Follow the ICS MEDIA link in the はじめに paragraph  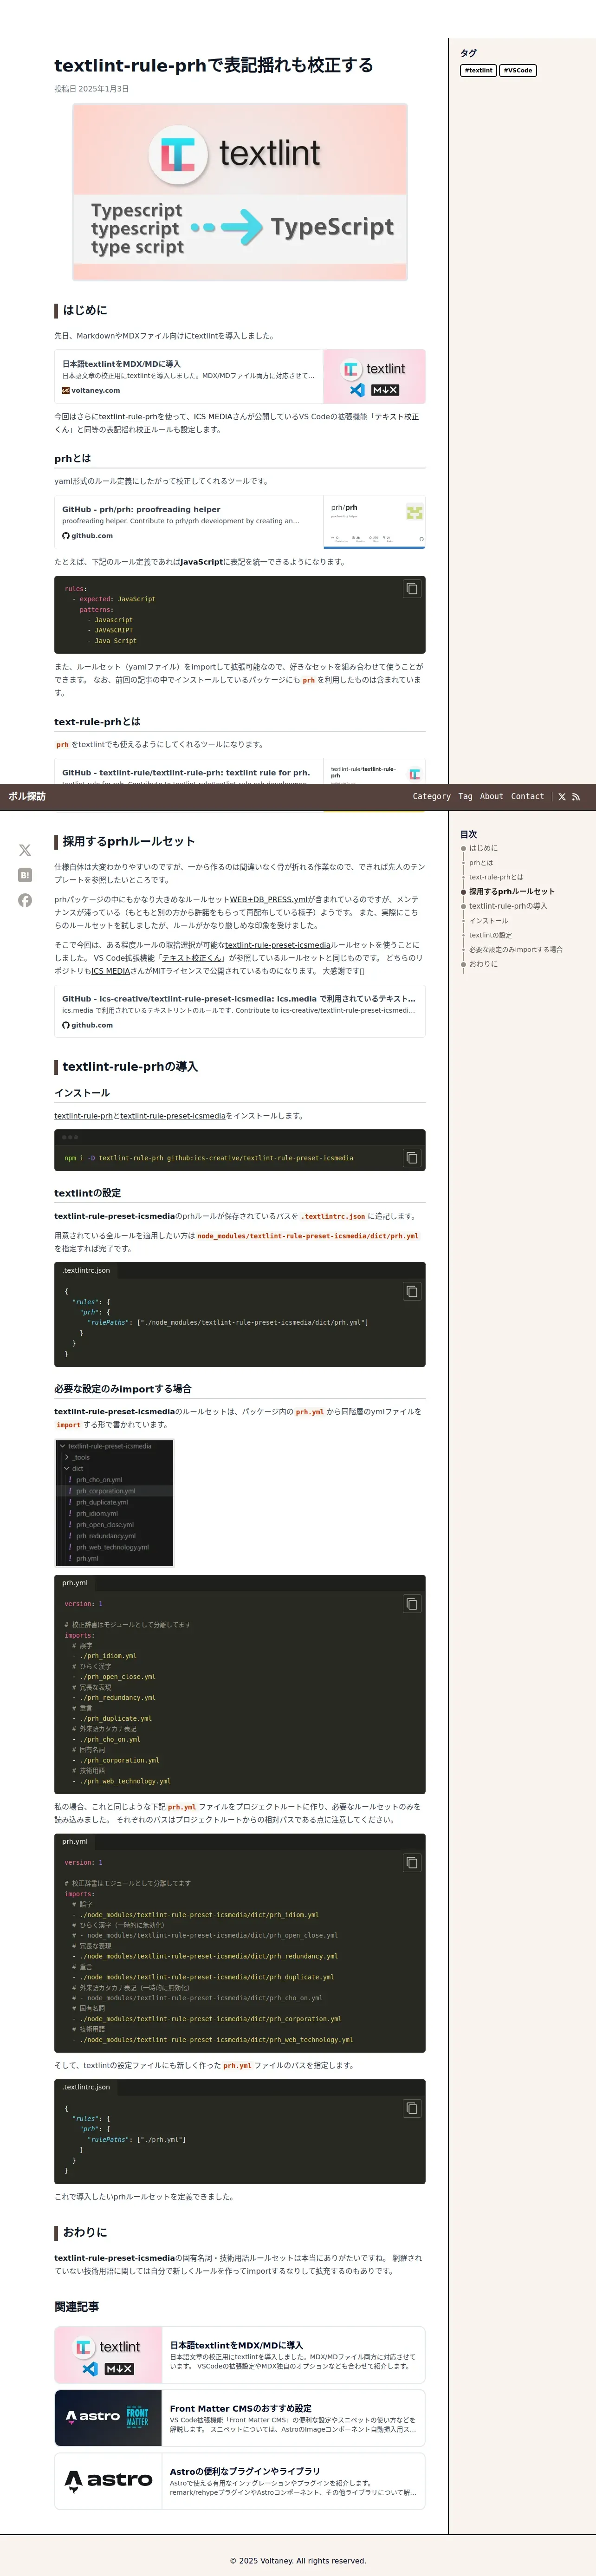click(213, 416)
